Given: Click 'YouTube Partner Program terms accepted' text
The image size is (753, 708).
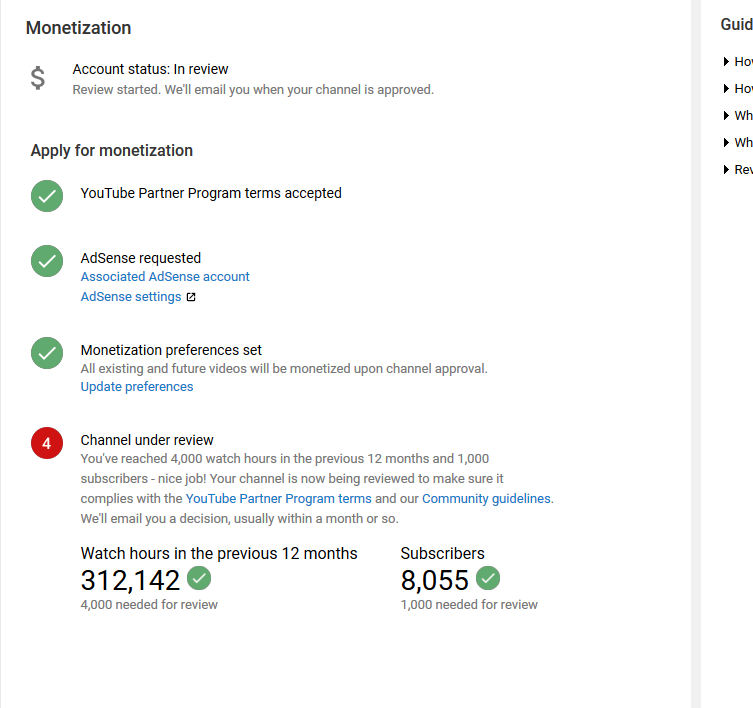Looking at the screenshot, I should (x=211, y=193).
